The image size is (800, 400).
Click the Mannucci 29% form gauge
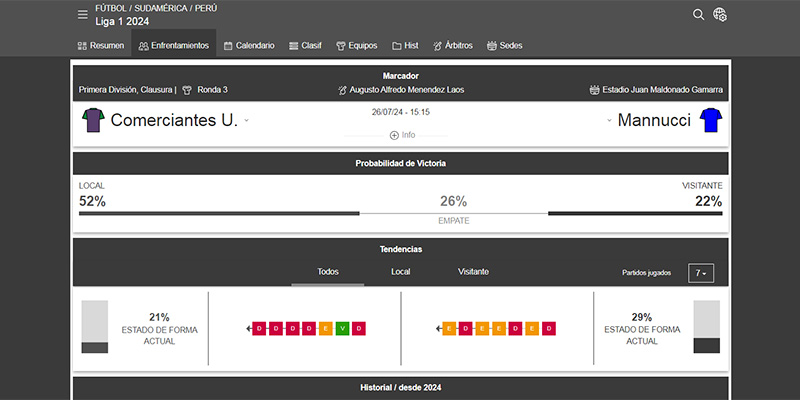coord(707,327)
